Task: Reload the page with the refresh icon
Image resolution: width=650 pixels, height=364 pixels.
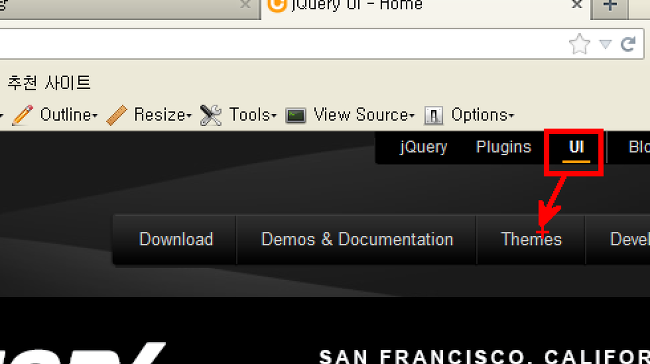Action: coord(628,44)
